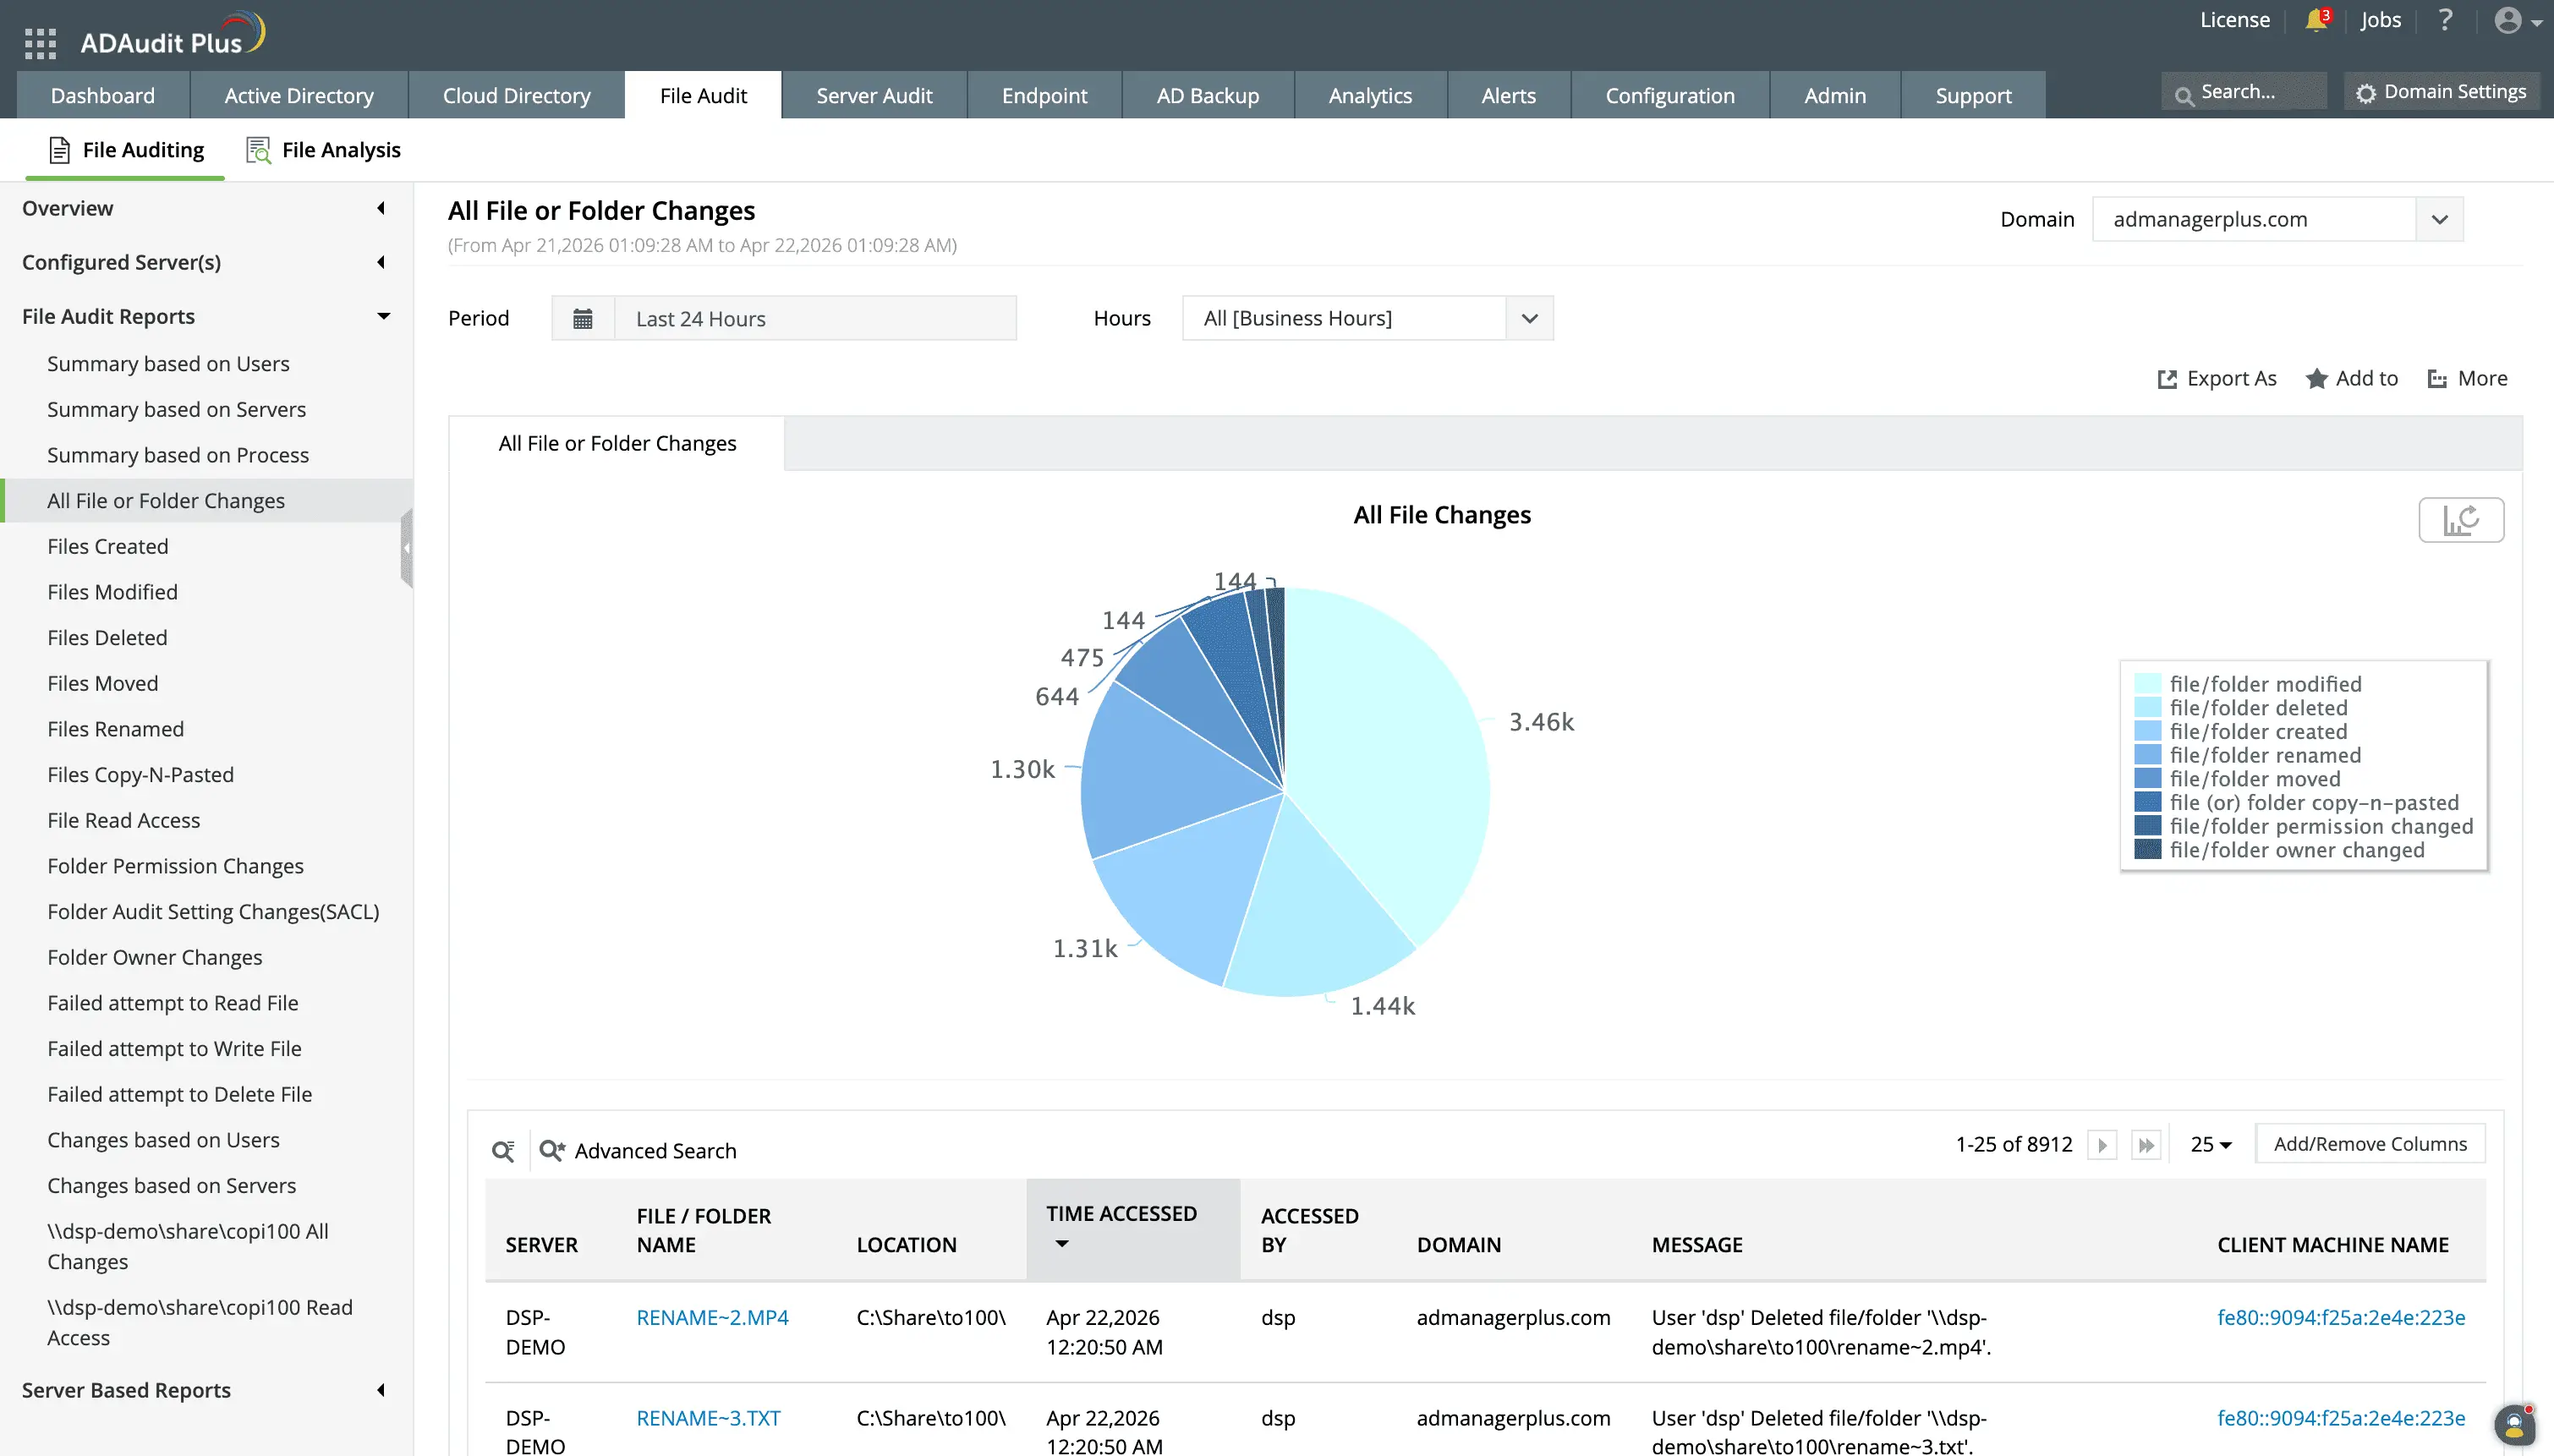Click the first row fe80::9094:f25a:2e4e:223e link
2554x1456 pixels.
pos(2341,1318)
